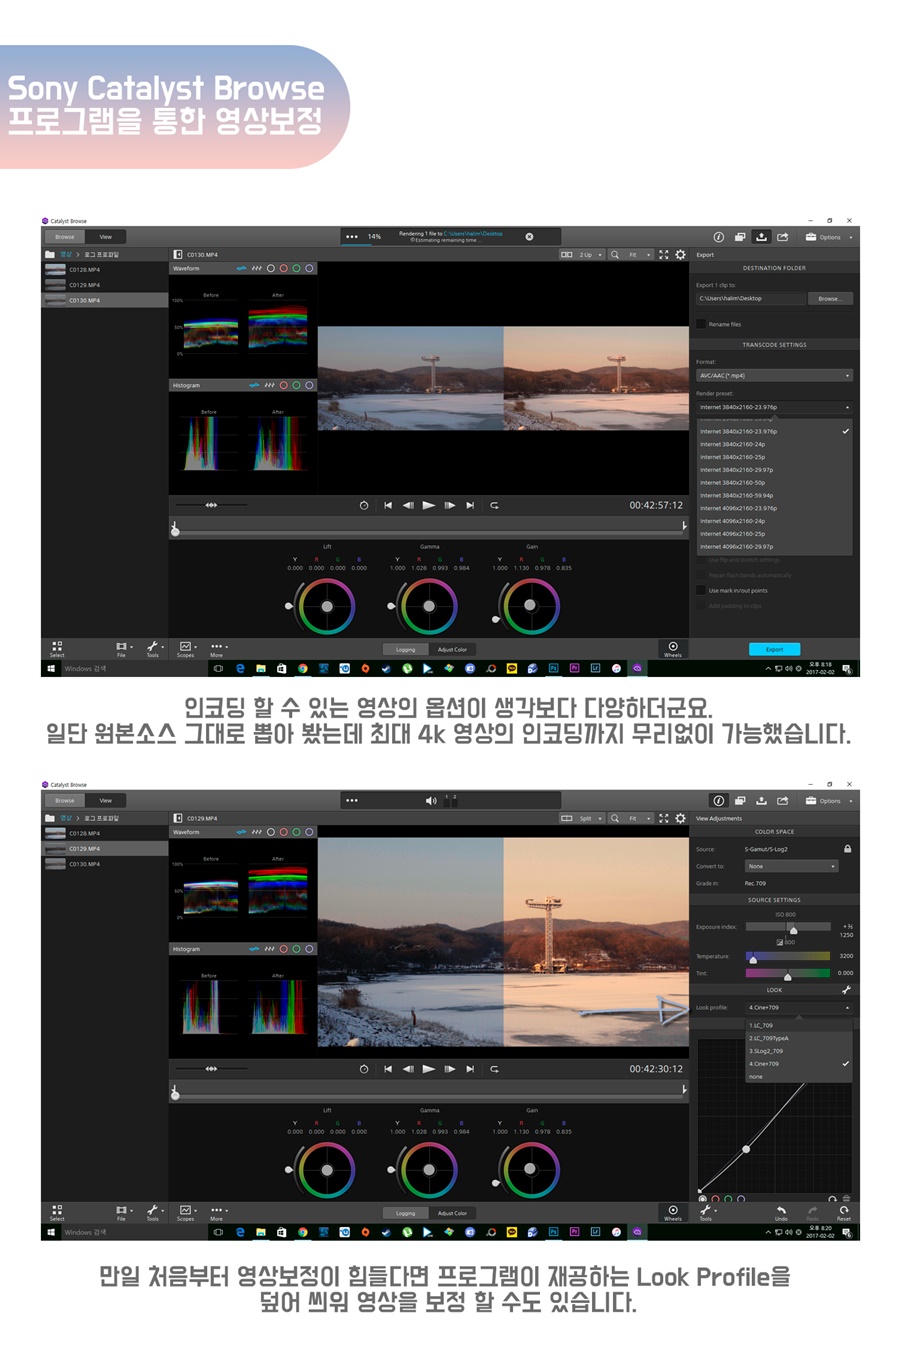Click the speaker volume icon in View Adjustments window

coord(431,801)
